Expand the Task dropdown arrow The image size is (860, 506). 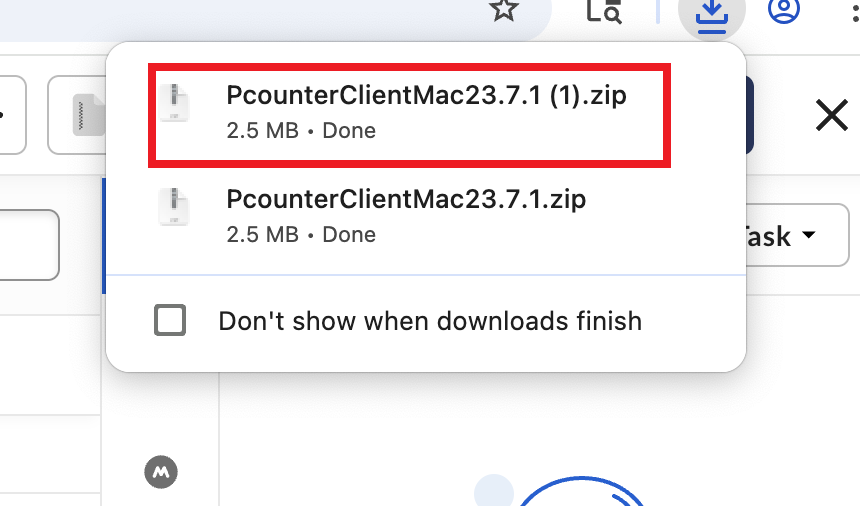coord(808,236)
